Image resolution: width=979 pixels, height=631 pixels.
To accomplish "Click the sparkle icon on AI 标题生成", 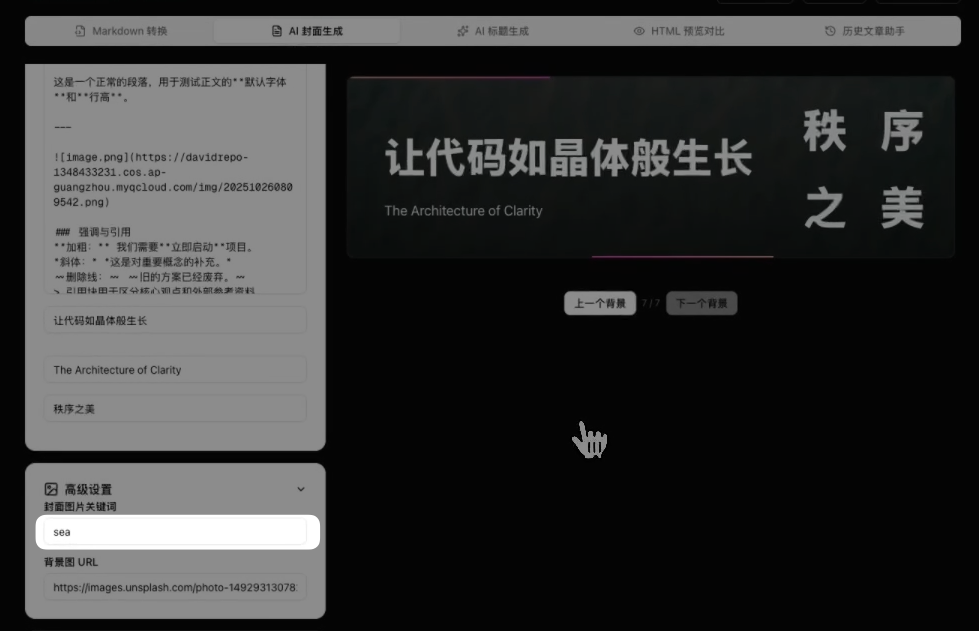I will [x=463, y=31].
